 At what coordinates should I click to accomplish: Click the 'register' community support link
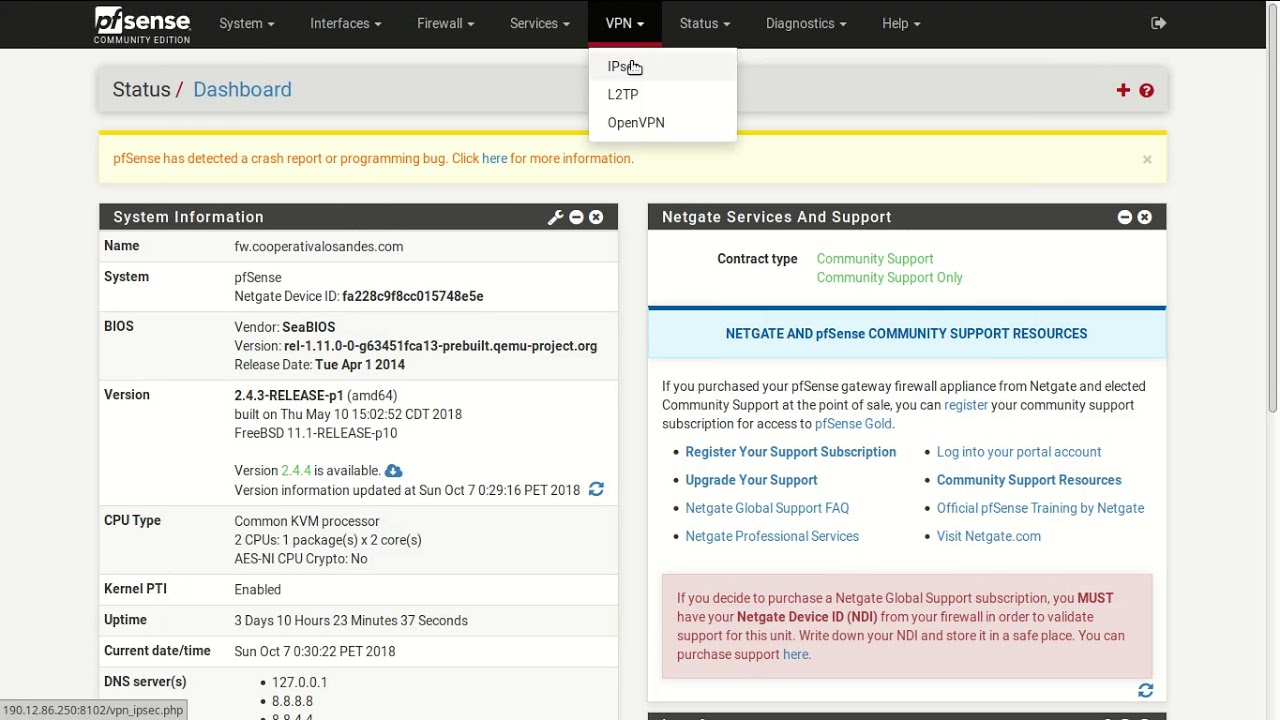coord(966,405)
